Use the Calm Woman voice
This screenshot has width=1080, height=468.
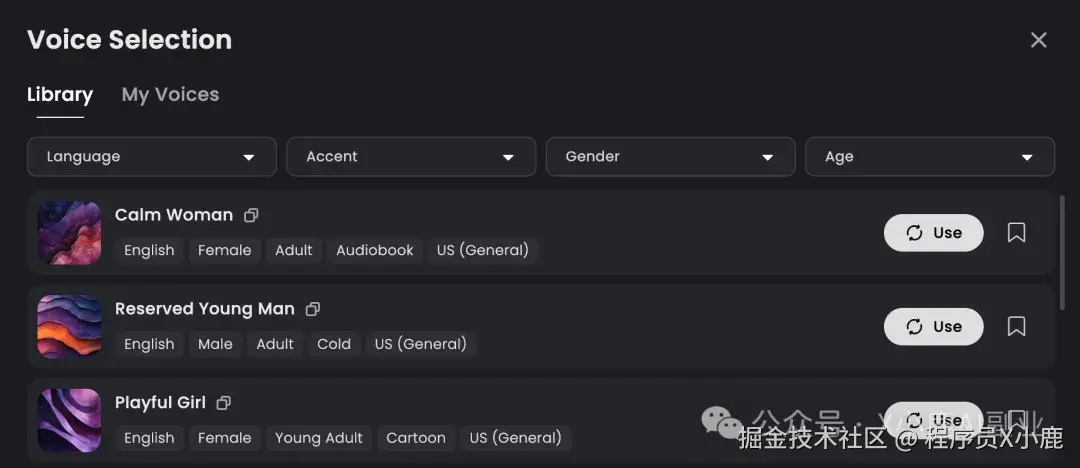point(933,233)
